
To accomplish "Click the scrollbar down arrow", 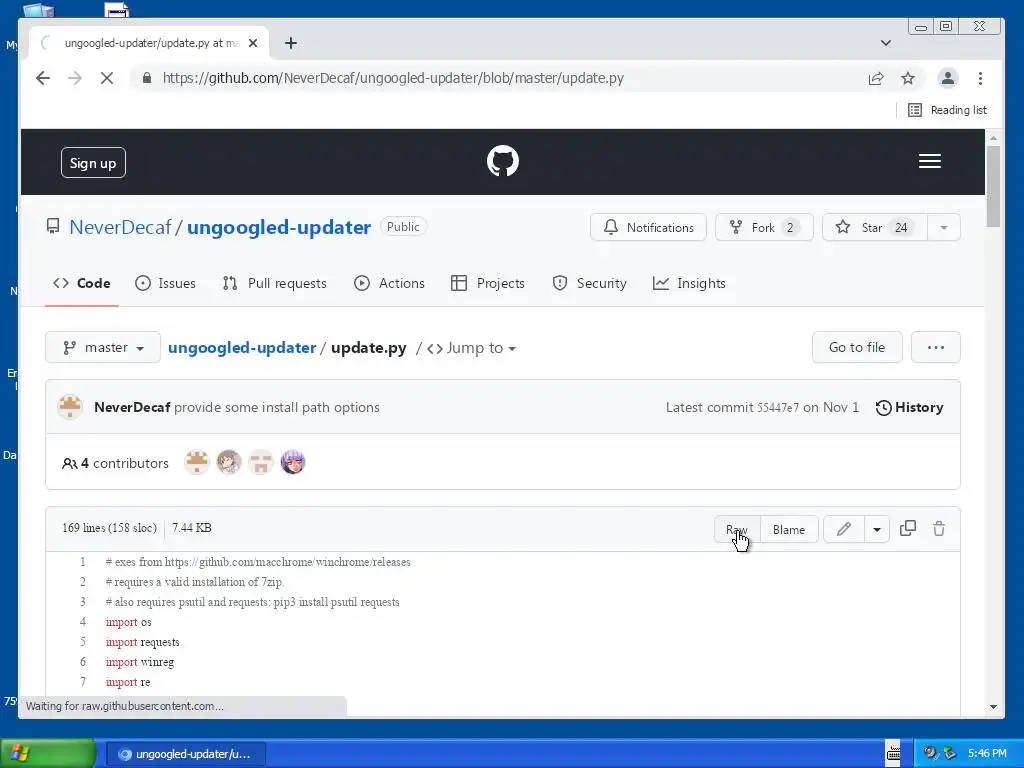I will (x=993, y=707).
